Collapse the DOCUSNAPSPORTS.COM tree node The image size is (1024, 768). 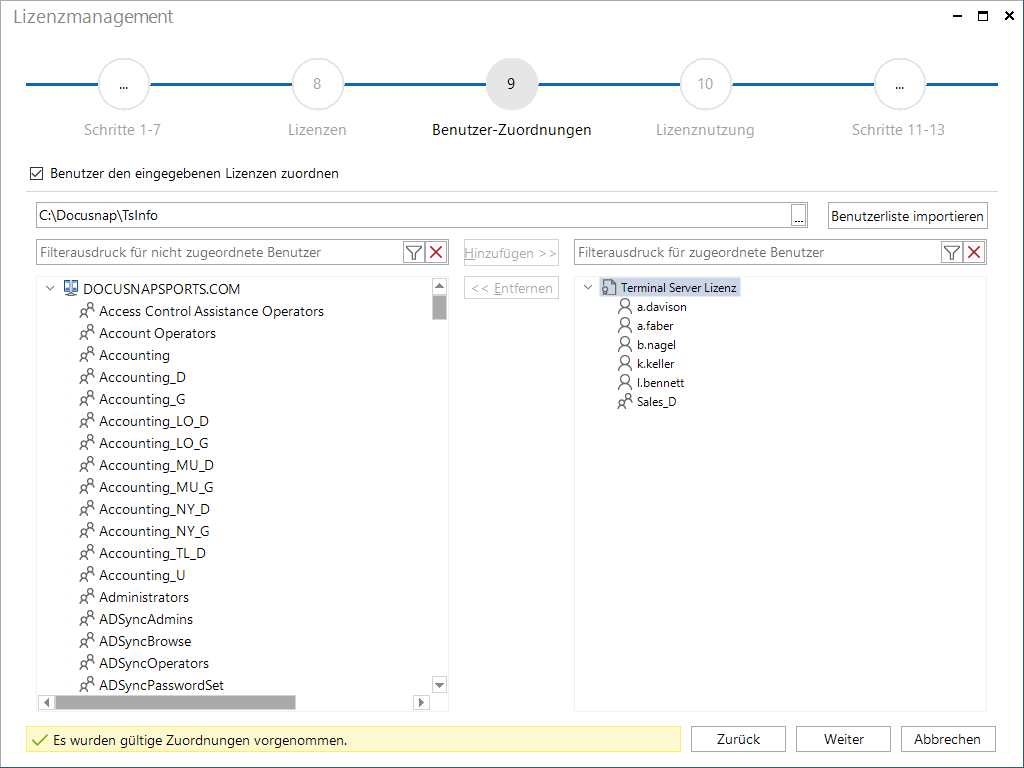point(50,288)
